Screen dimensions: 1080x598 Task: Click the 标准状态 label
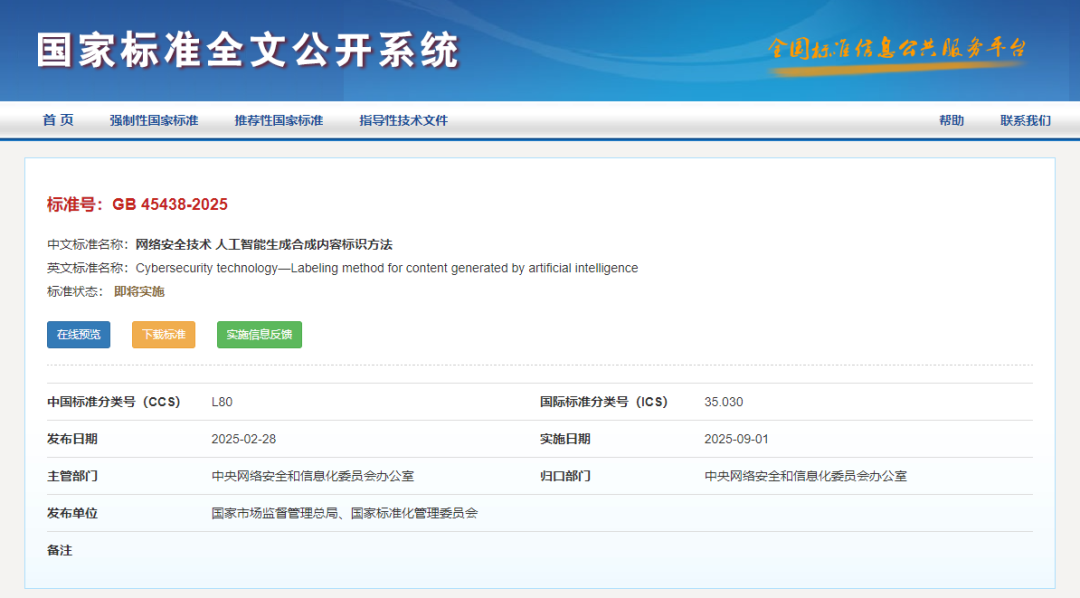(x=75, y=291)
